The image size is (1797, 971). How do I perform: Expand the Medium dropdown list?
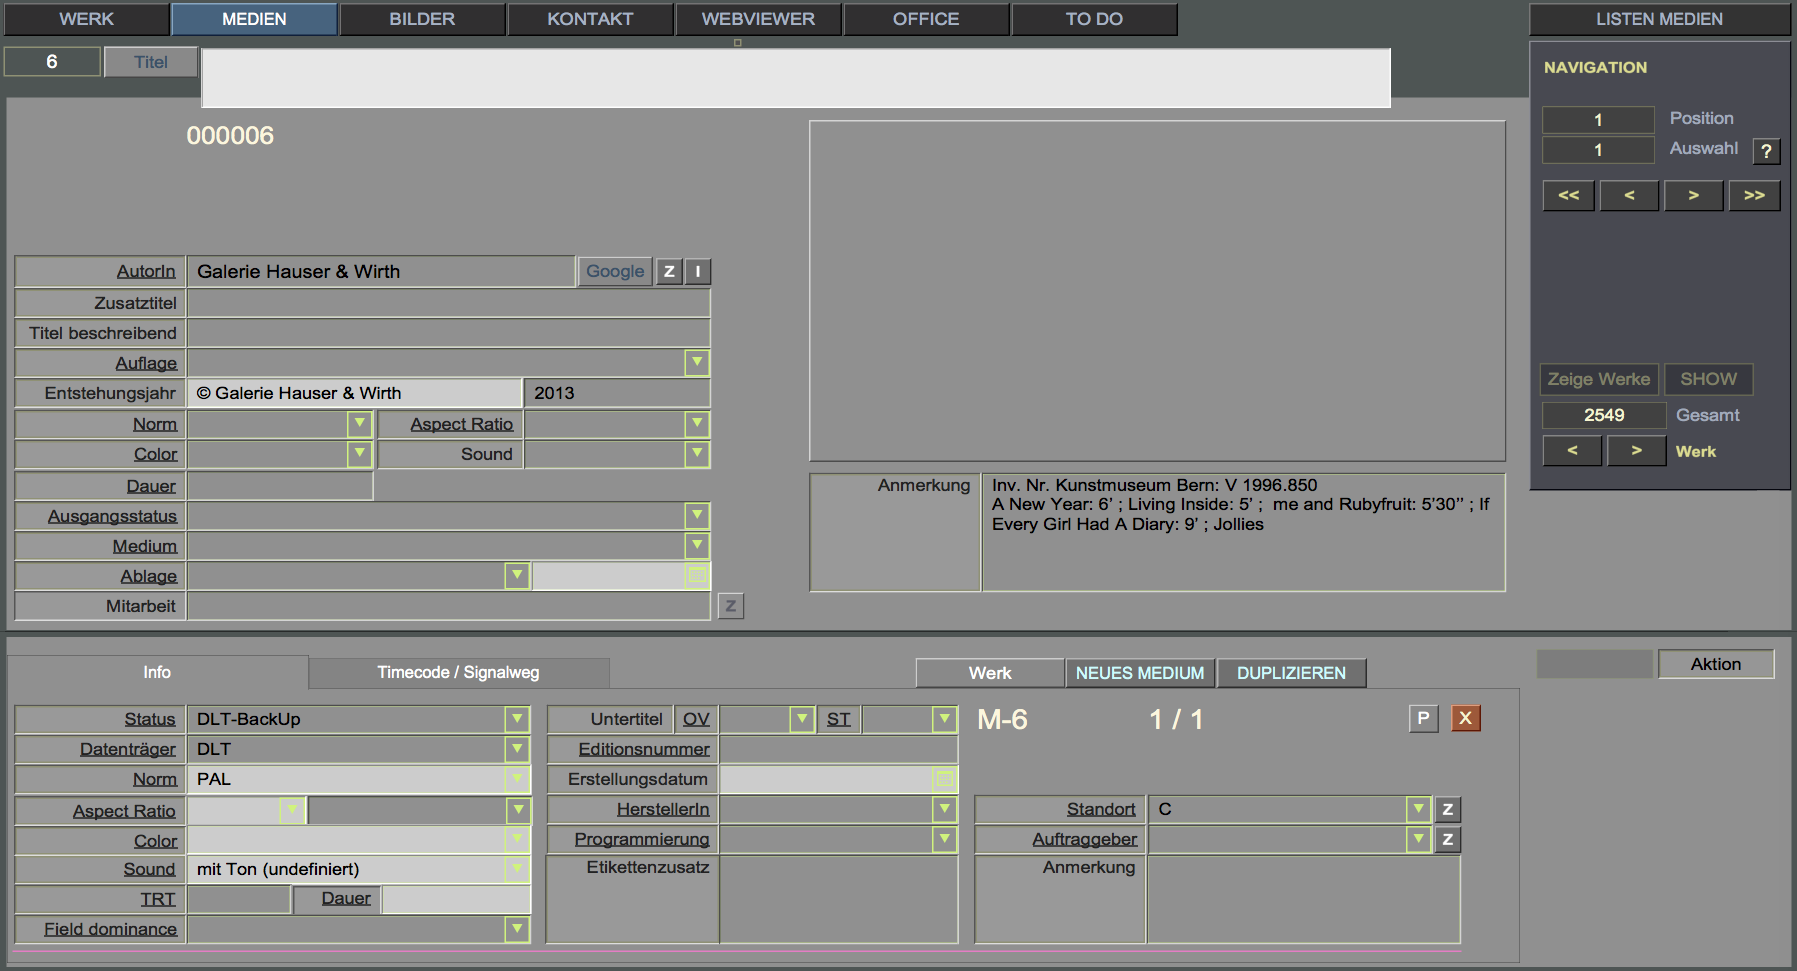pos(697,546)
